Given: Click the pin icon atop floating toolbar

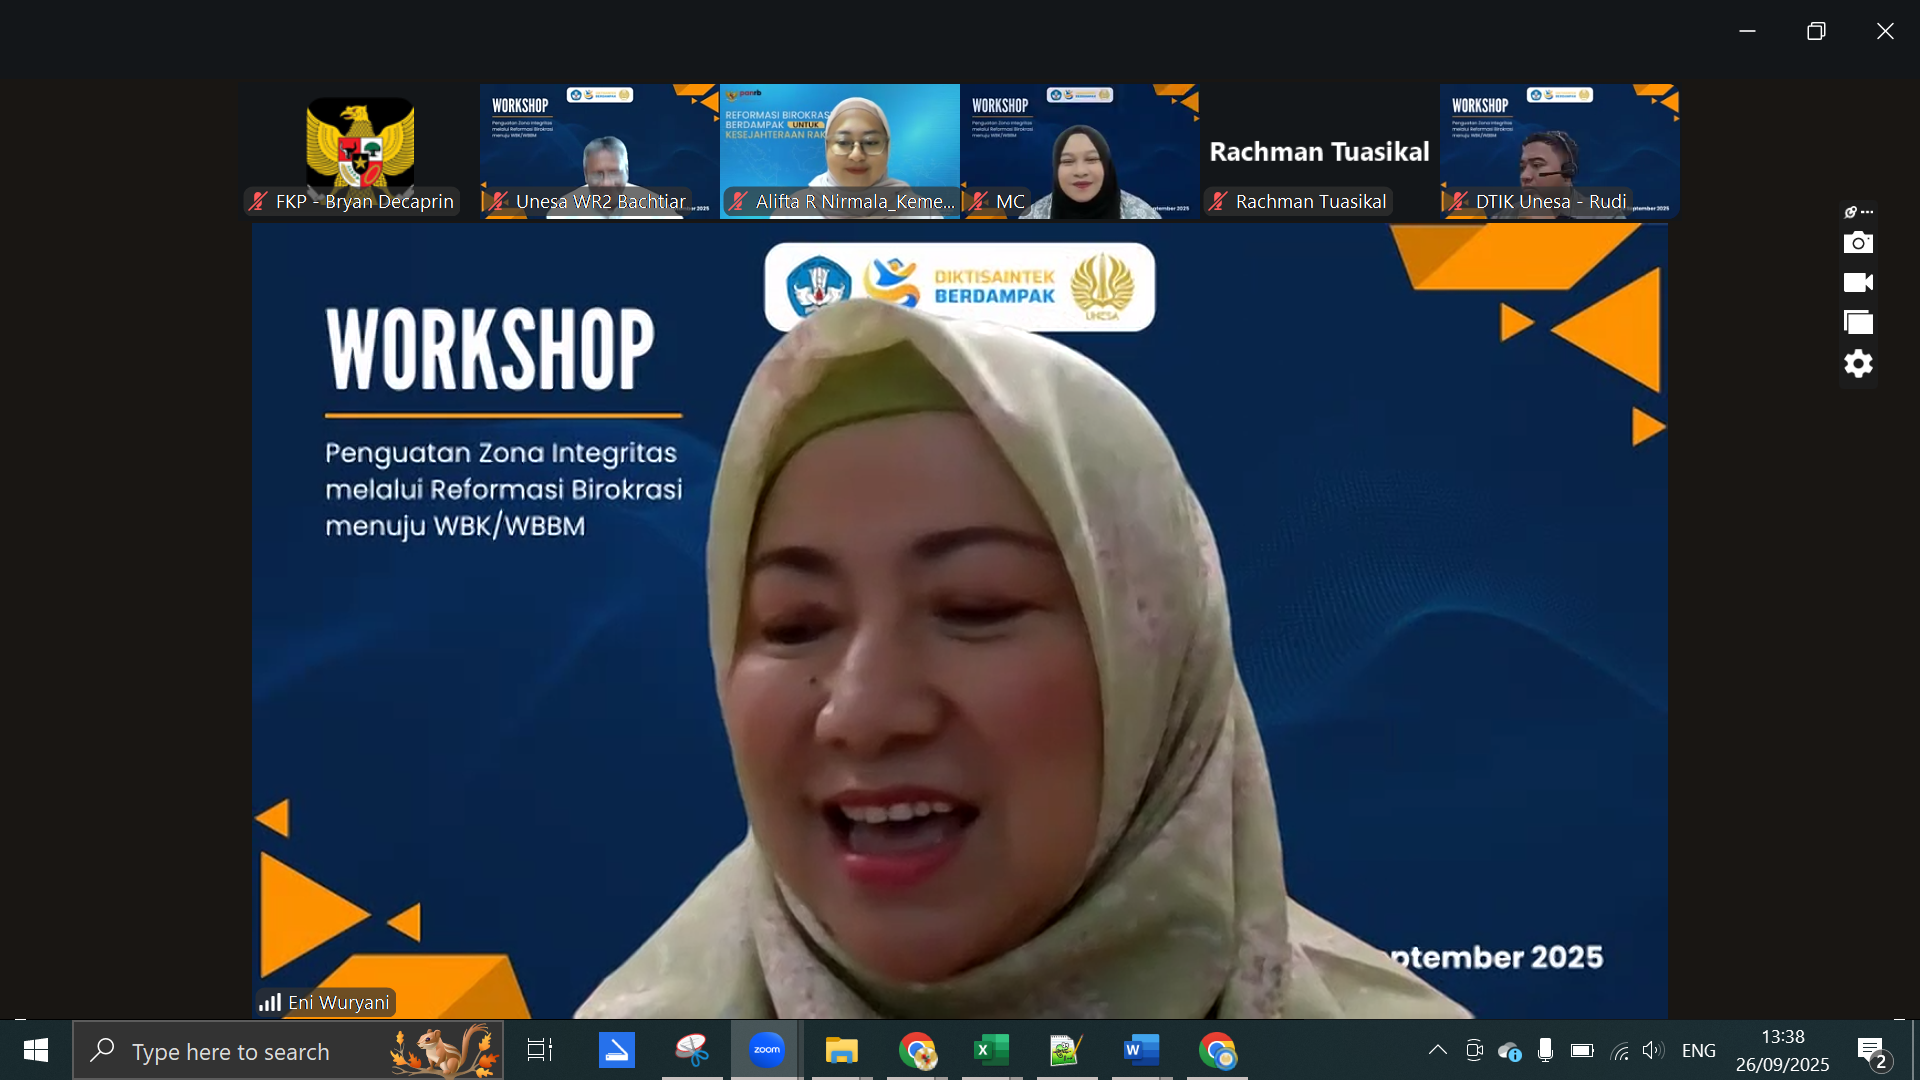Looking at the screenshot, I should tap(1851, 212).
